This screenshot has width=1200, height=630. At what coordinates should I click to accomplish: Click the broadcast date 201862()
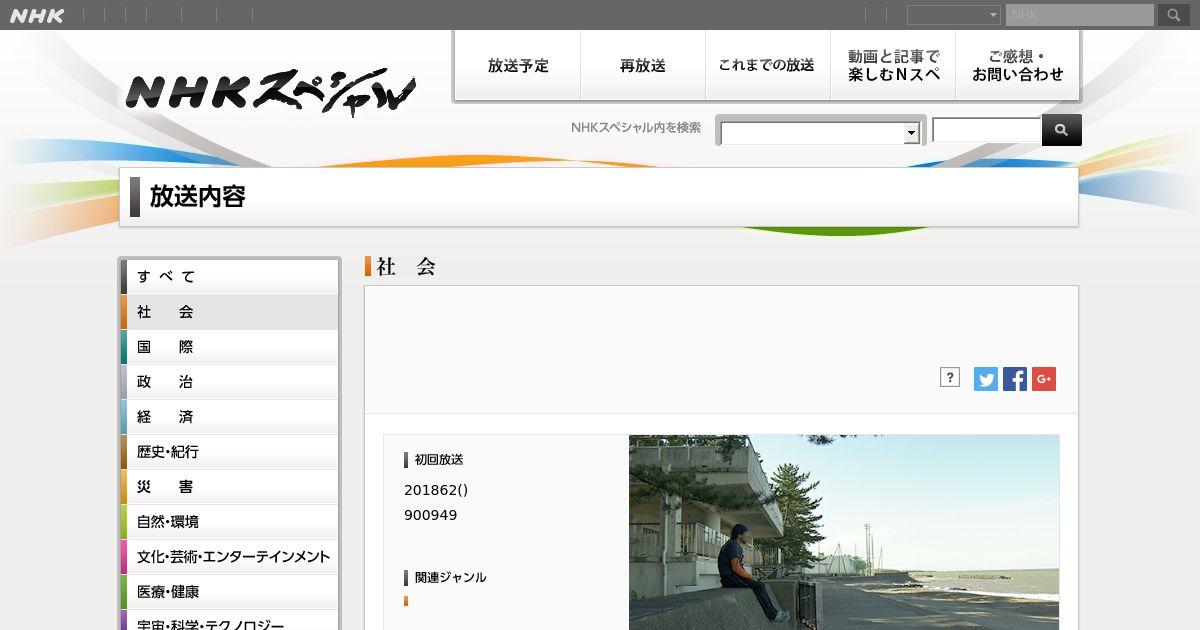pos(436,490)
